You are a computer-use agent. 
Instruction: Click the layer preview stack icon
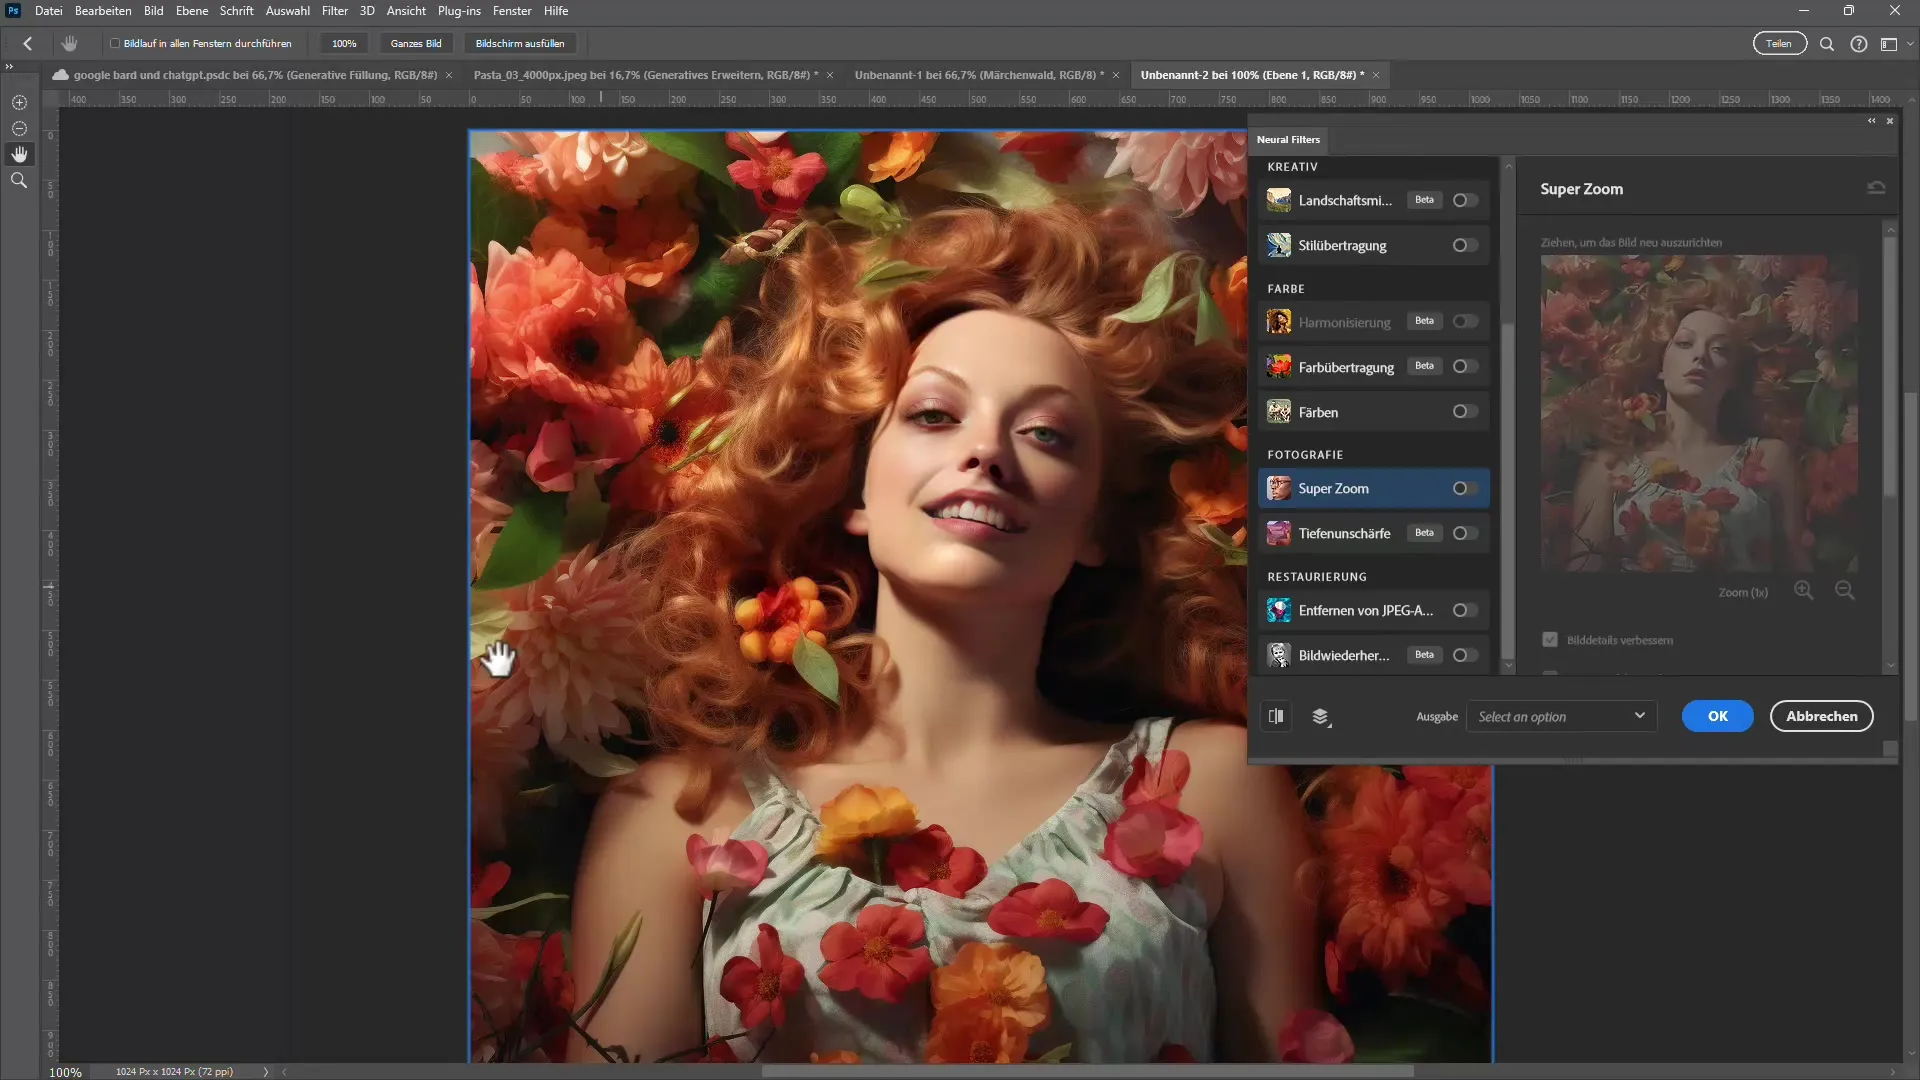tap(1321, 717)
